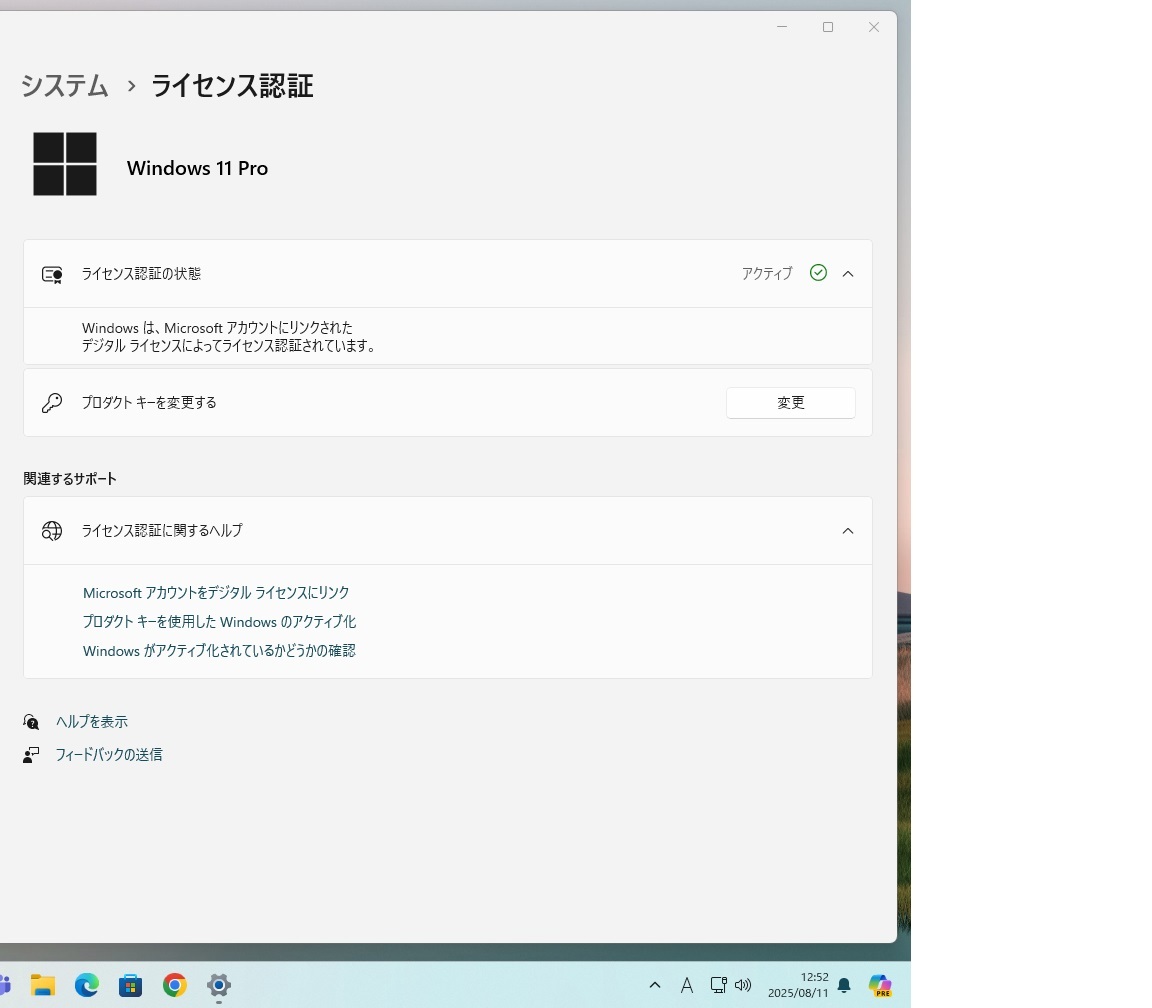The height and width of the screenshot is (1008, 1152).
Task: Close the Settings window
Action: (x=874, y=27)
